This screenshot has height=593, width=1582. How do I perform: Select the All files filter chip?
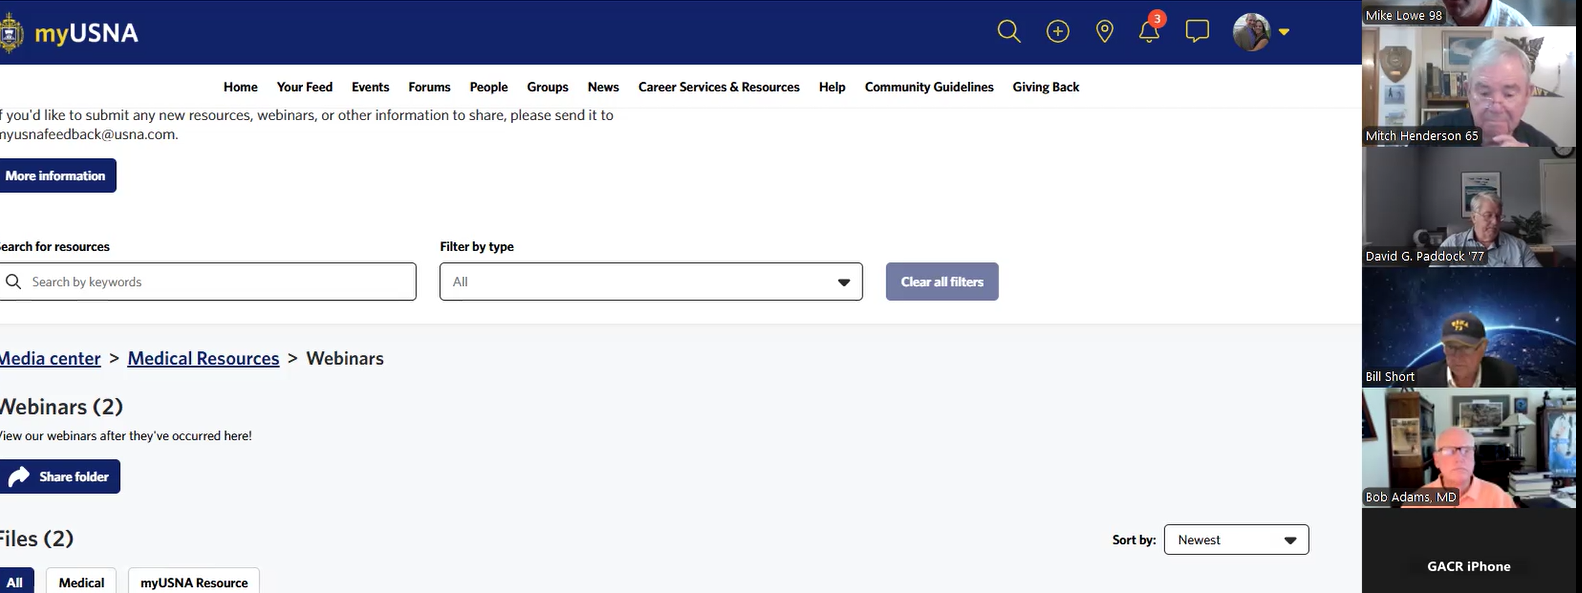pyautogui.click(x=15, y=582)
